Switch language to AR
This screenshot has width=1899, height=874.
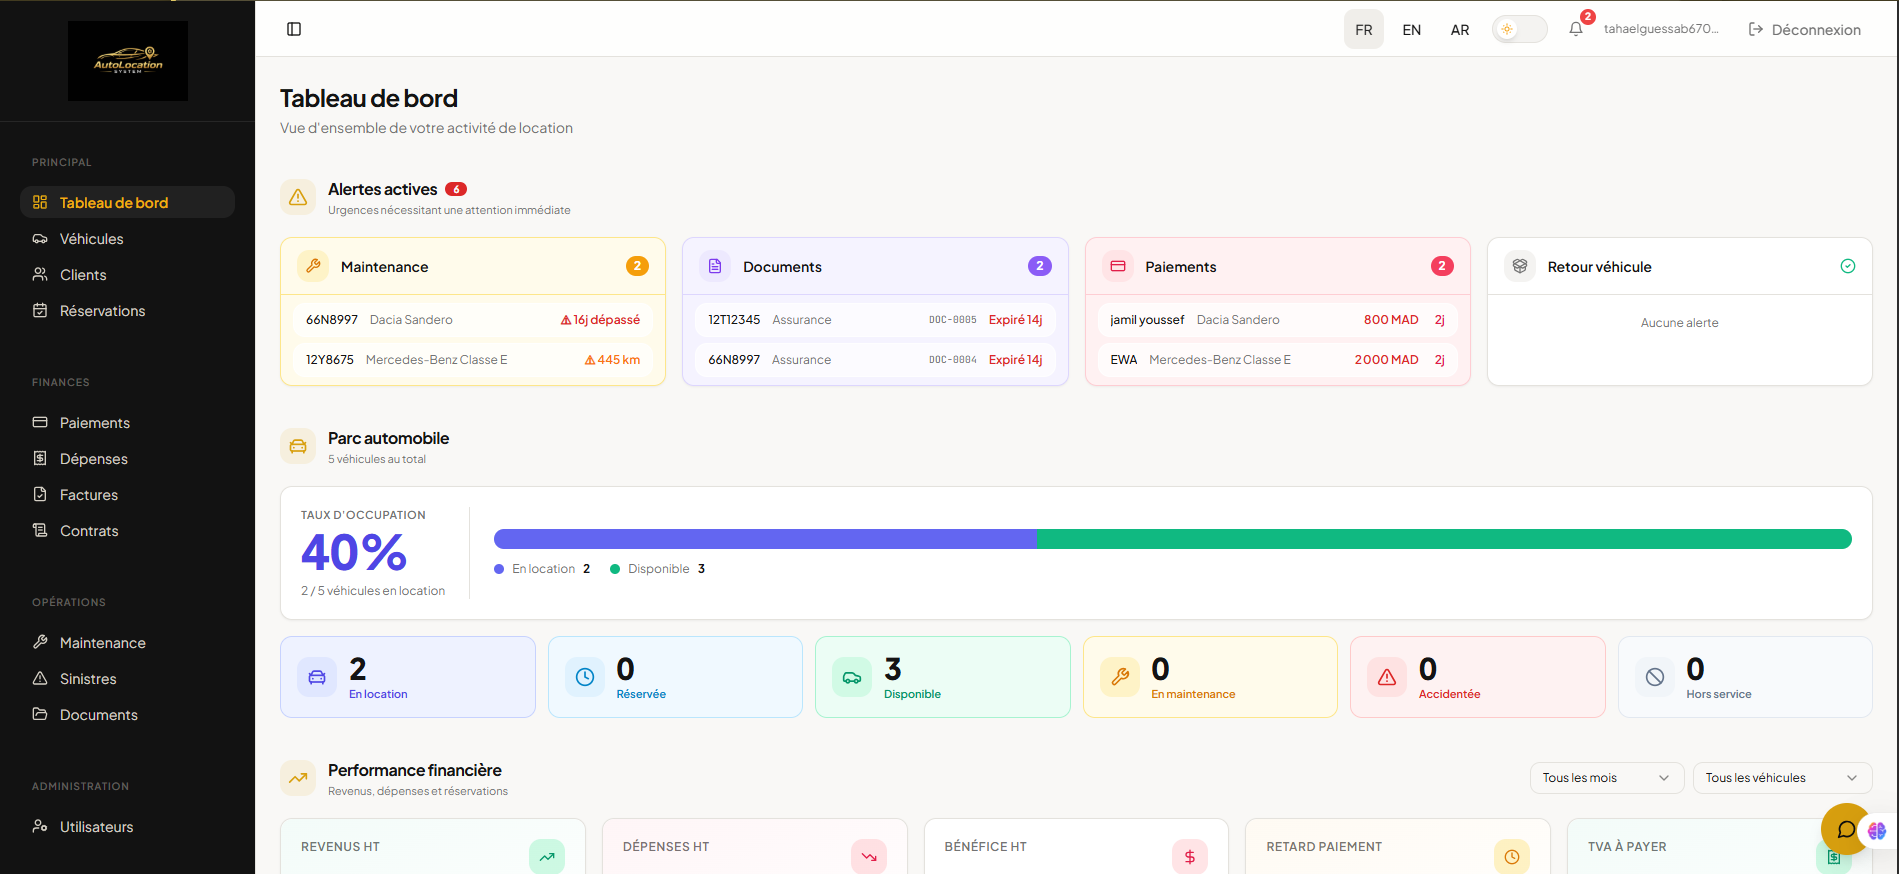(1460, 29)
